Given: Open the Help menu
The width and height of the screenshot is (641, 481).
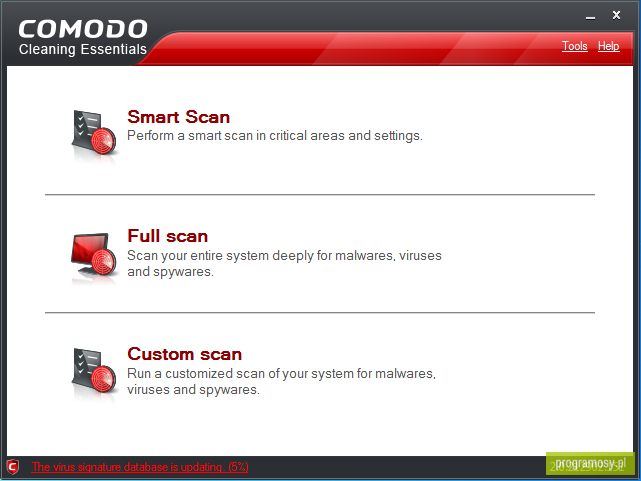Looking at the screenshot, I should coord(608,46).
